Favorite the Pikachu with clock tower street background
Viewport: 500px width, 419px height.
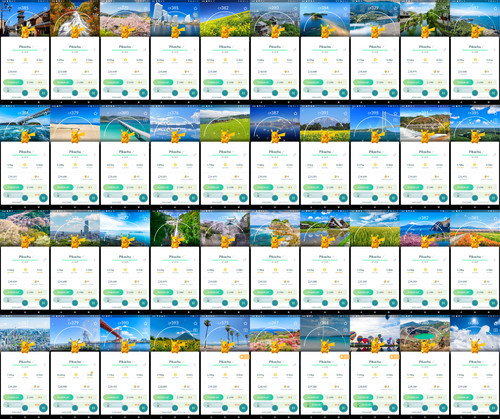tap(46, 8)
